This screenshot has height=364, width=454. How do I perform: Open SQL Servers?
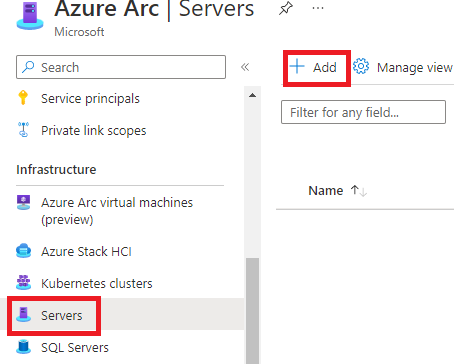pyautogui.click(x=75, y=347)
